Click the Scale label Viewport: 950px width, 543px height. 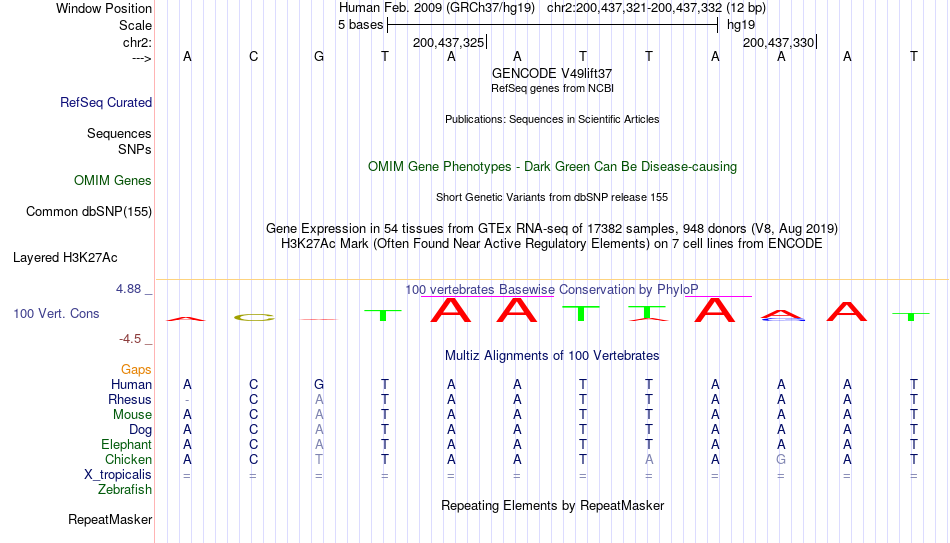(x=135, y=25)
